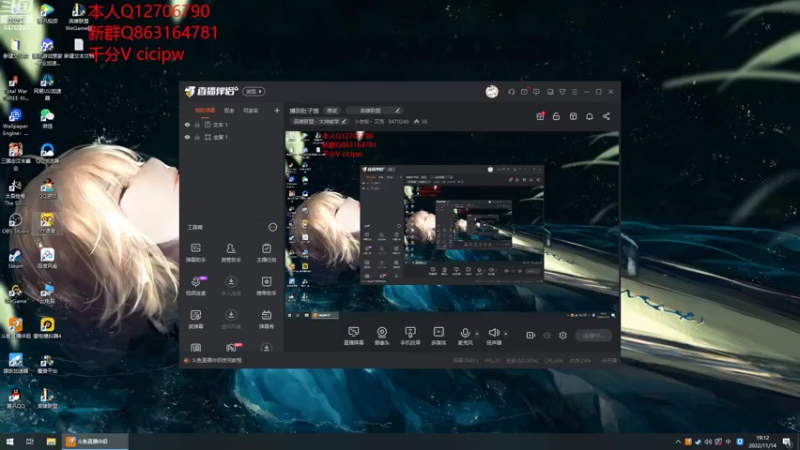The width and height of the screenshot is (800, 450).
Task: Edit the 英雄联盟 category field
Action: 374,110
